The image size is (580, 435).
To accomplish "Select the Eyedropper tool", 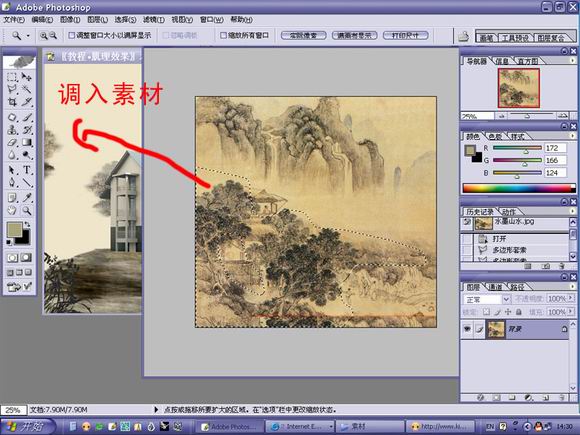I will coord(26,198).
